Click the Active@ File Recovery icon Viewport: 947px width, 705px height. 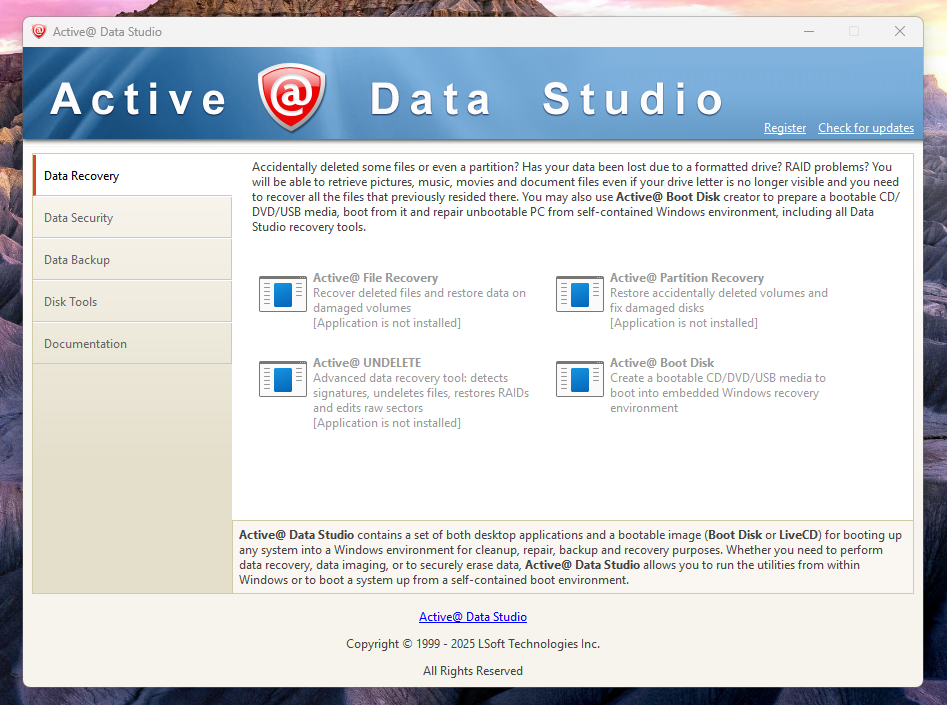point(283,294)
